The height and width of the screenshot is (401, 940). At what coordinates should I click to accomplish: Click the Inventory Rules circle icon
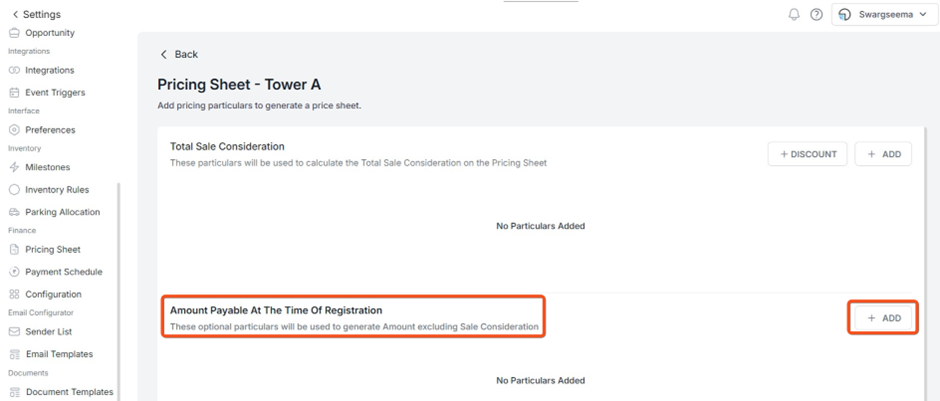(x=14, y=189)
